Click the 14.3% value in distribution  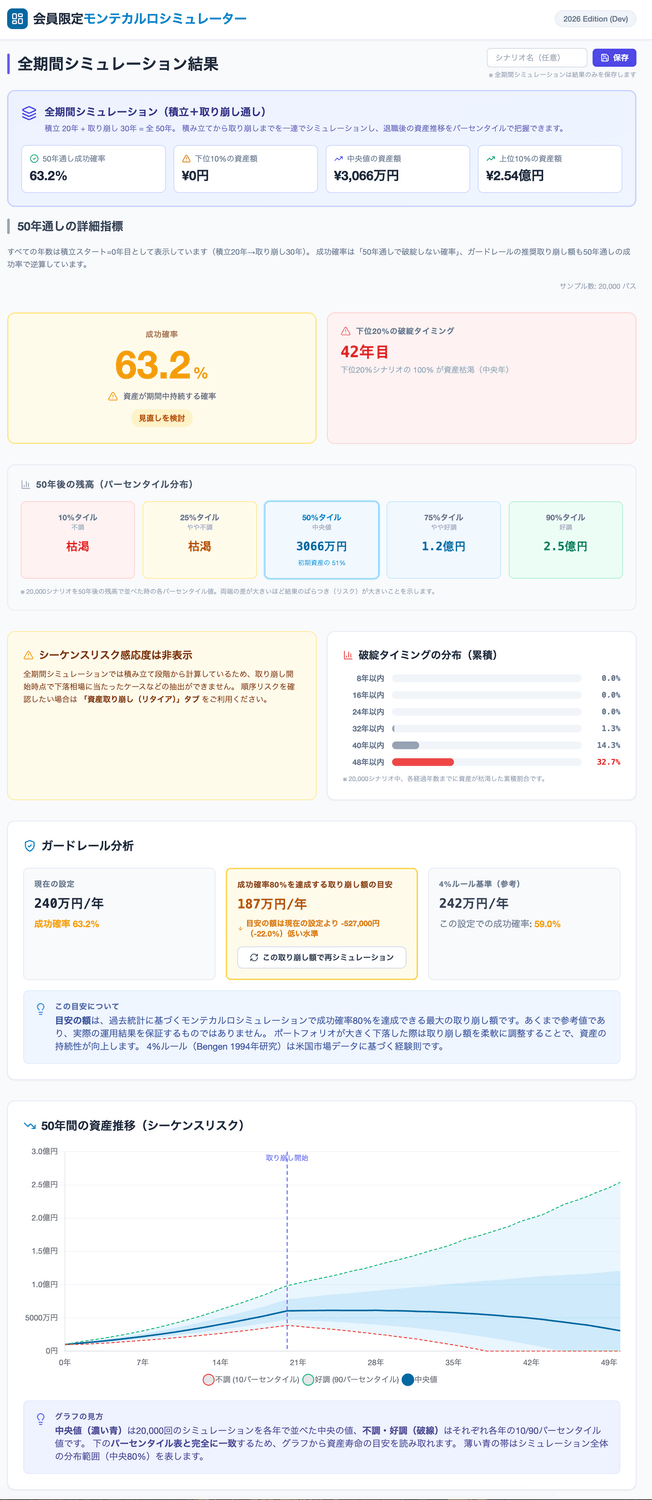608,745
